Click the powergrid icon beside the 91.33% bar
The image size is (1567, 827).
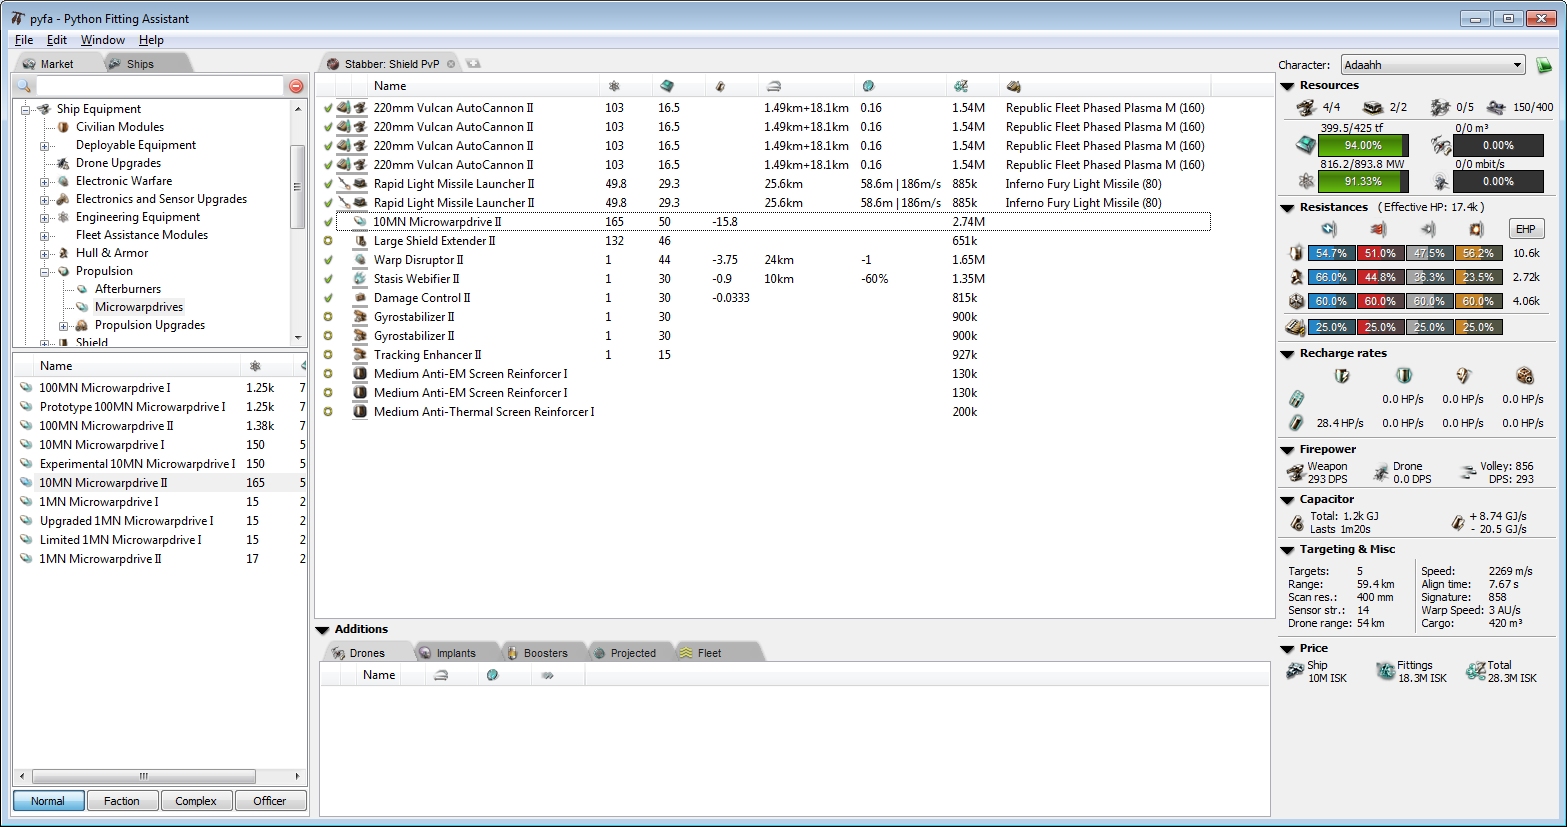coord(1305,182)
